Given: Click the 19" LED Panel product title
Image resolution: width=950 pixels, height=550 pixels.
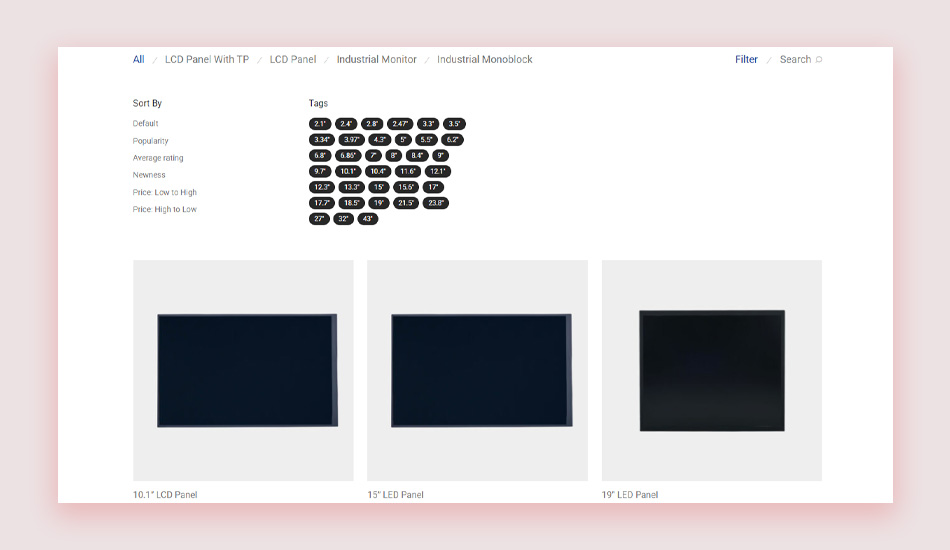Looking at the screenshot, I should pyautogui.click(x=629, y=494).
